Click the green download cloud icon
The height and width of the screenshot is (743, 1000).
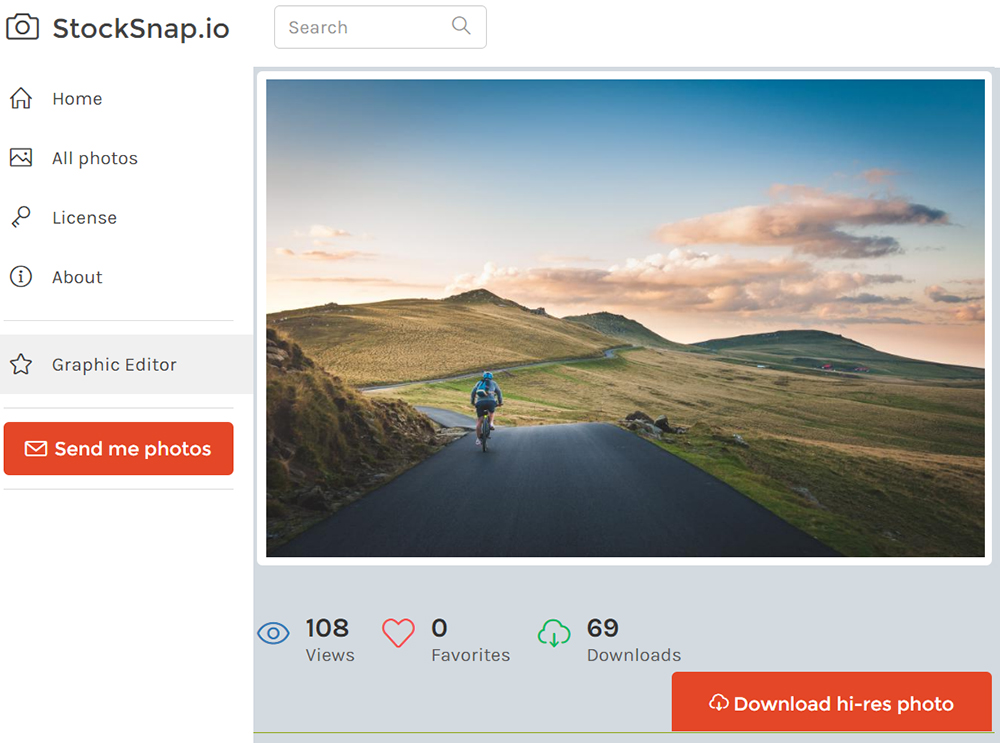(x=554, y=633)
